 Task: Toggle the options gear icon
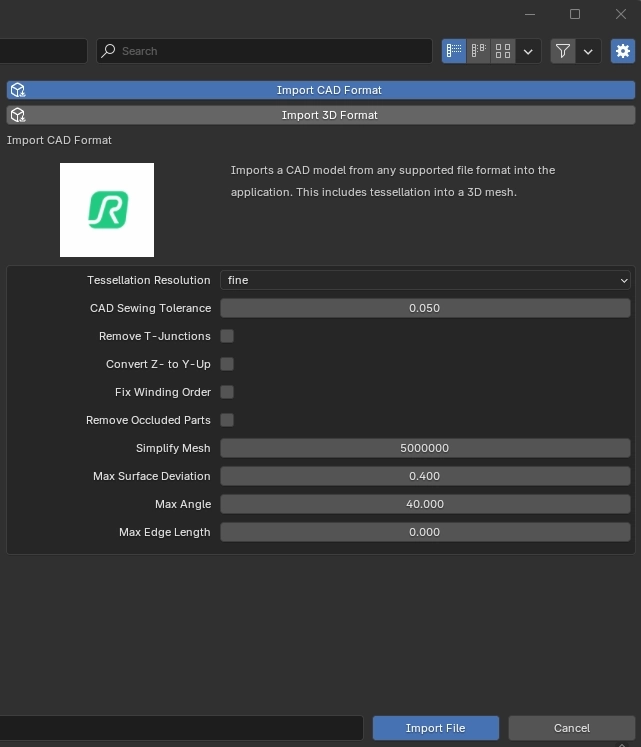[x=623, y=51]
